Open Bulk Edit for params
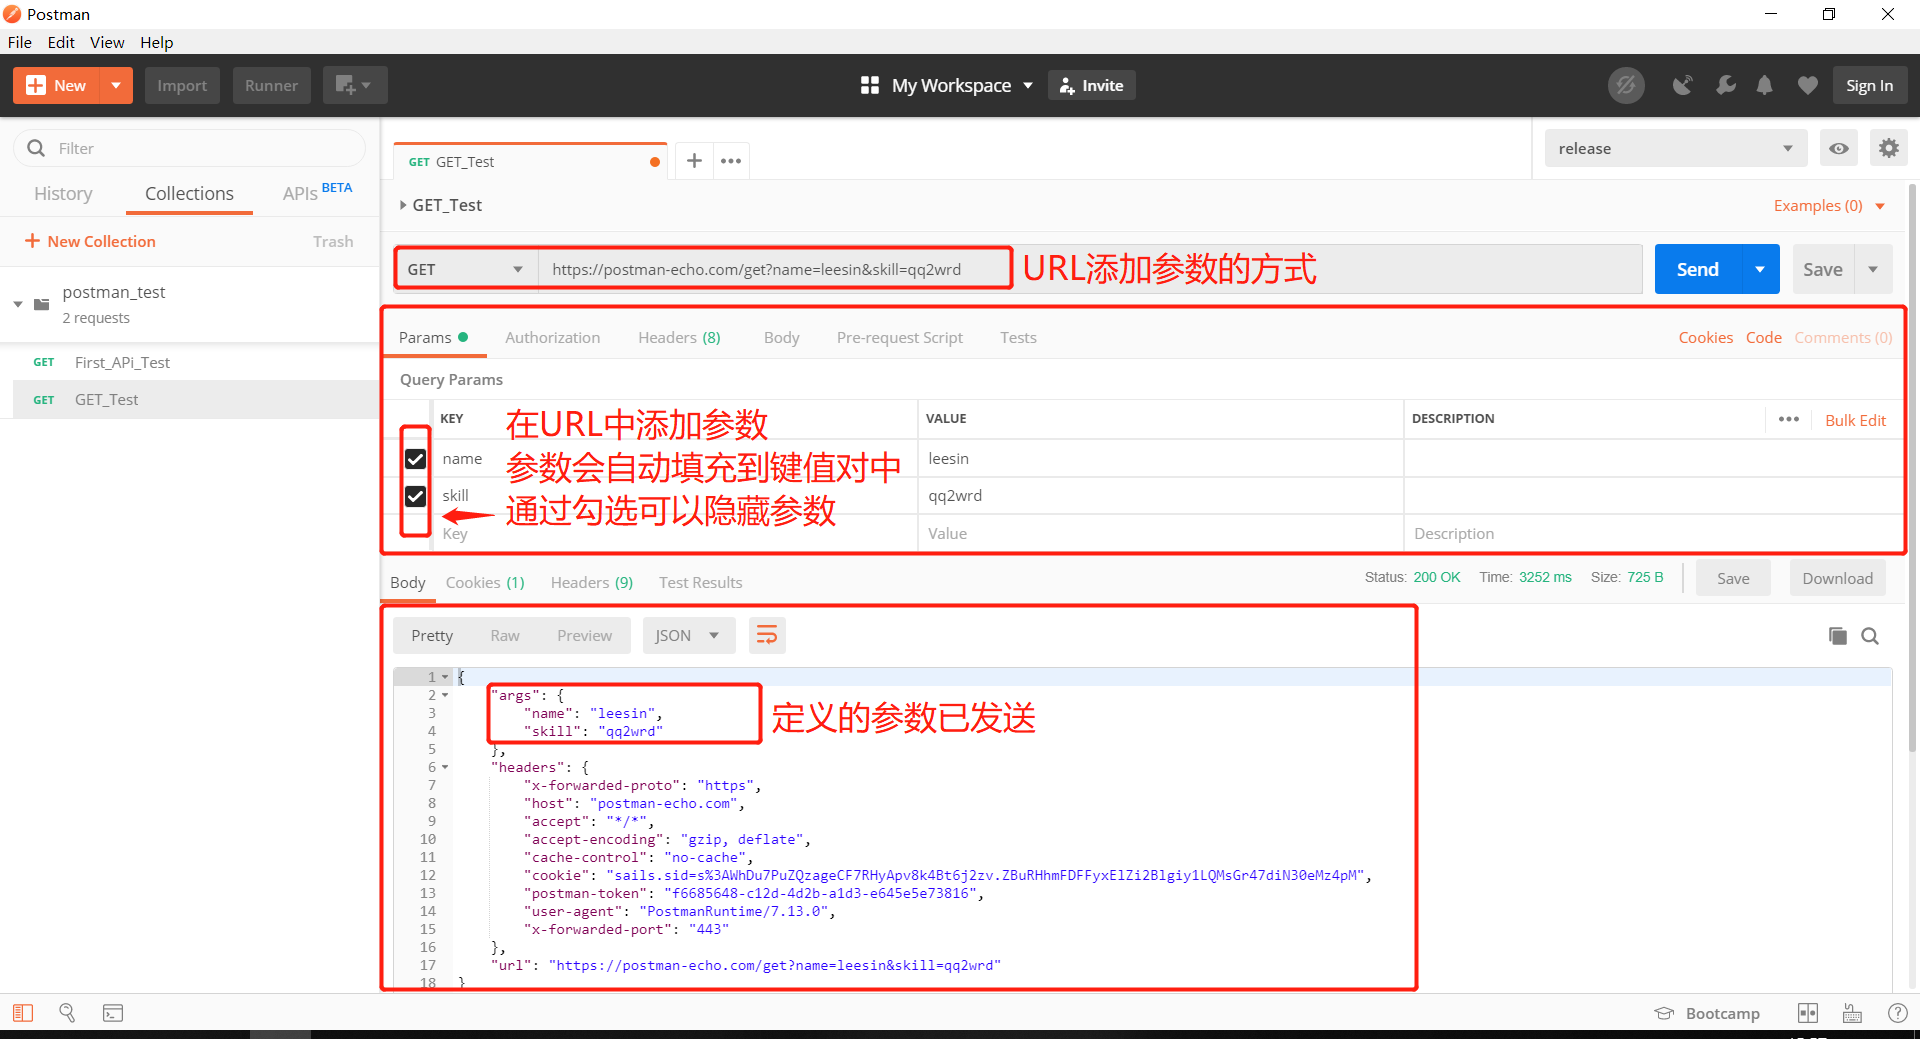This screenshot has width=1920, height=1039. pos(1855,420)
